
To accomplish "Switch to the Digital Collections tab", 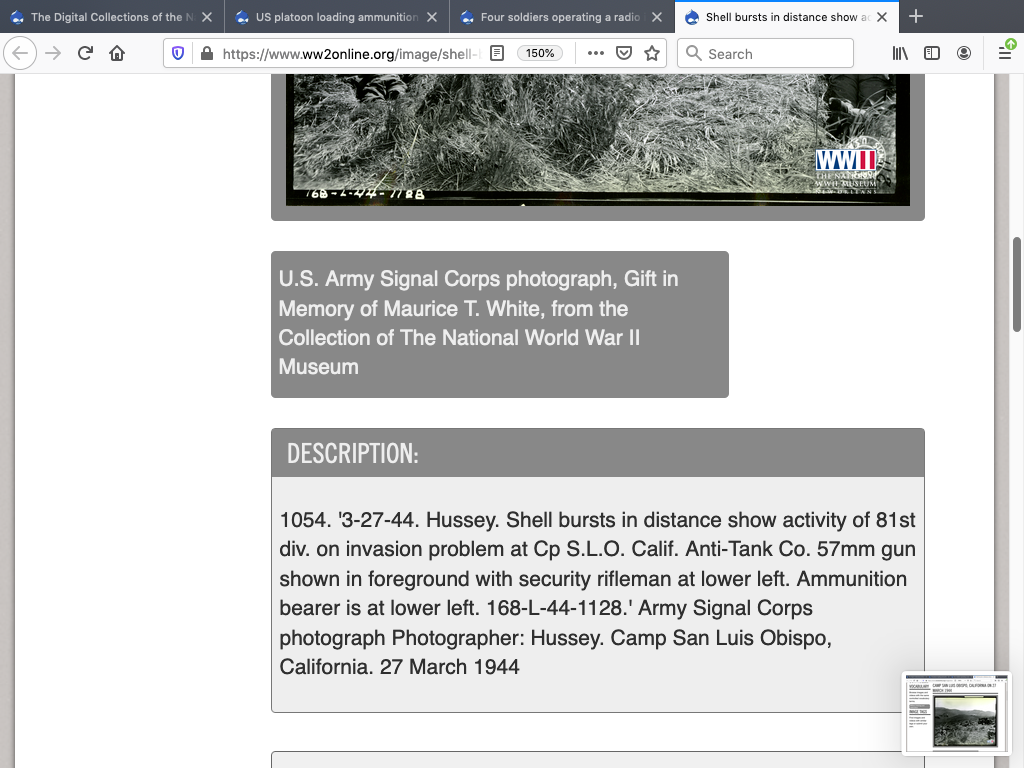I will [105, 17].
